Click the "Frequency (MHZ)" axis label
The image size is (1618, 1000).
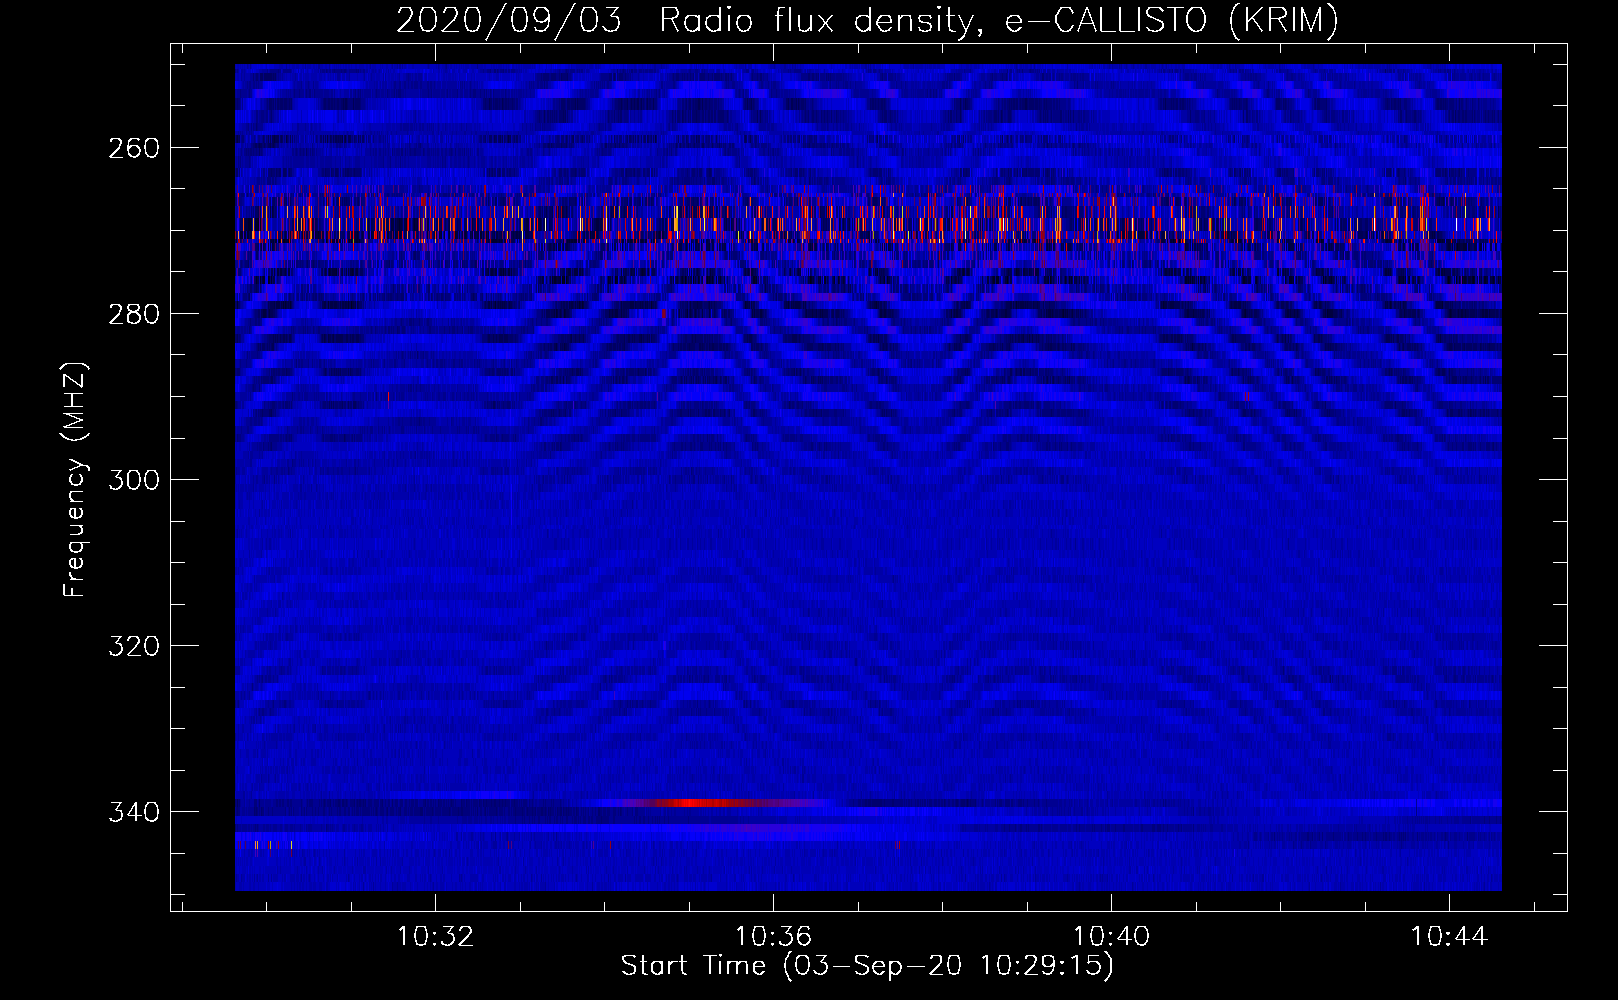[x=75, y=480]
